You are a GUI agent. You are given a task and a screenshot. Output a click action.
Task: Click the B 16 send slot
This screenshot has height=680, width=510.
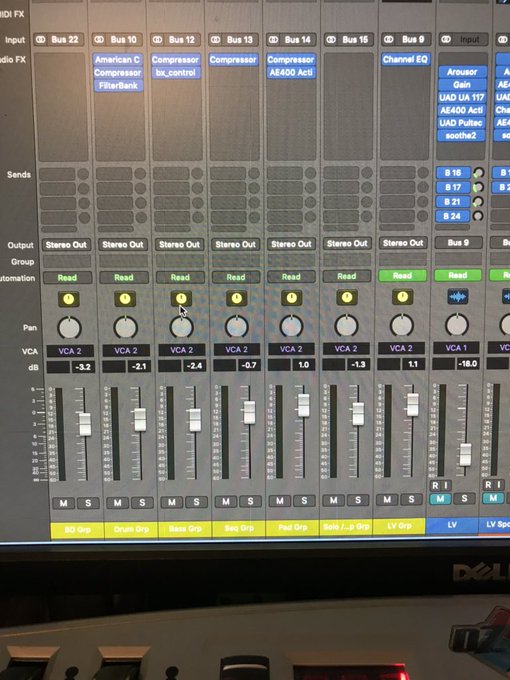pyautogui.click(x=453, y=173)
